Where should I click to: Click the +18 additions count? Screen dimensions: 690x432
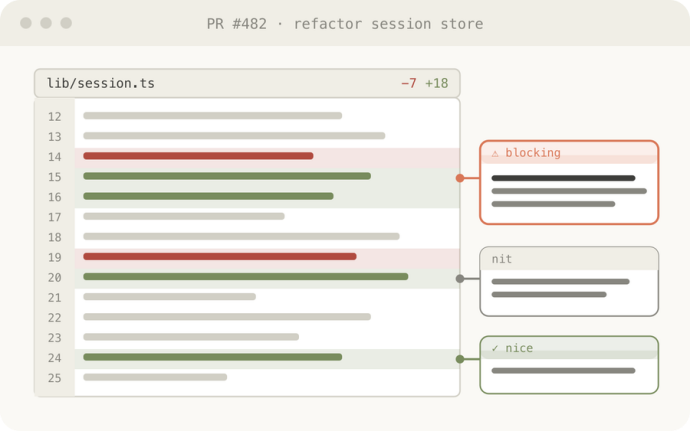(437, 83)
